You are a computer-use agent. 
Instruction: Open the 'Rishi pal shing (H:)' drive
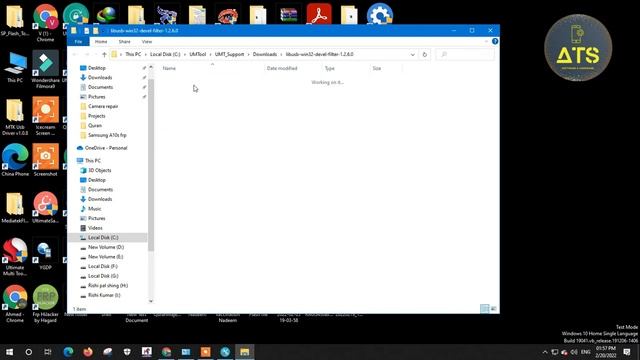click(108, 285)
